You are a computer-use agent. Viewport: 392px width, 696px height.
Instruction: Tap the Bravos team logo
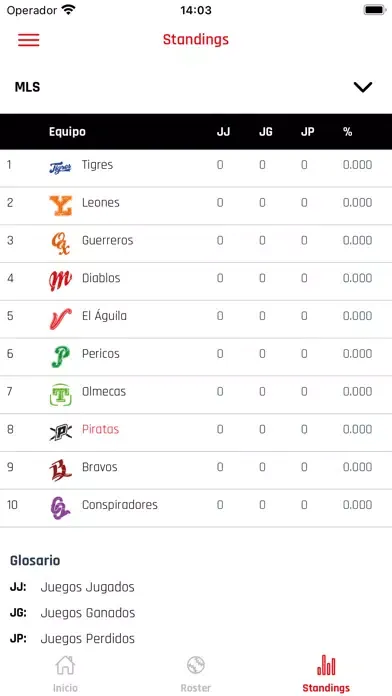tap(60, 470)
